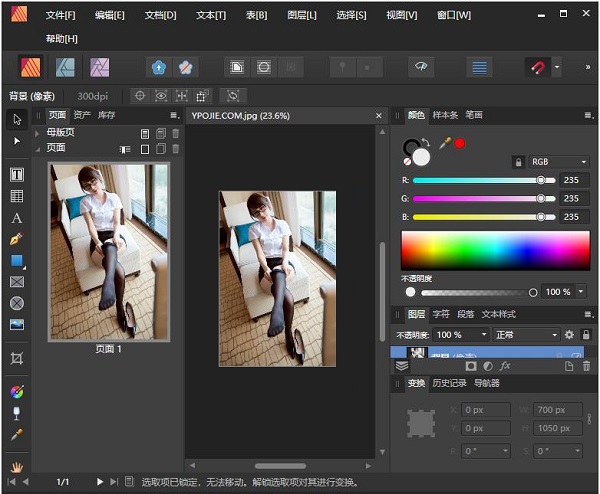Viewport: 600px width, 494px height.
Task: Toggle the layer lock padlock in Layers
Action: coord(586,335)
